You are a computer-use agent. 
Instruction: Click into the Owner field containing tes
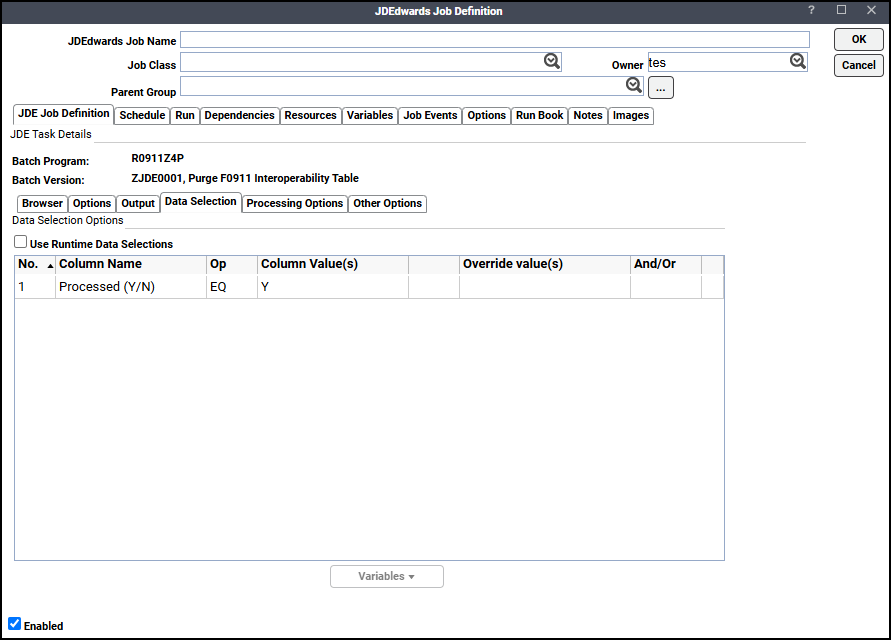pyautogui.click(x=728, y=62)
